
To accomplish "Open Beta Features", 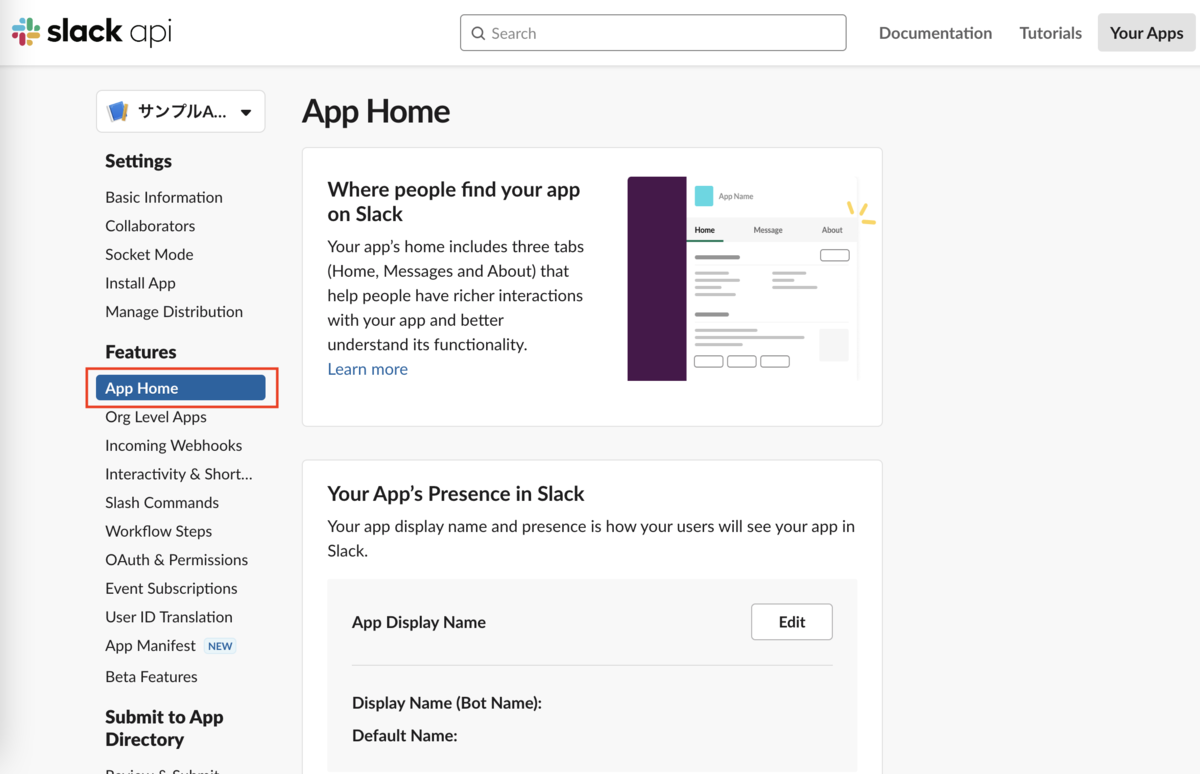I will pos(151,677).
